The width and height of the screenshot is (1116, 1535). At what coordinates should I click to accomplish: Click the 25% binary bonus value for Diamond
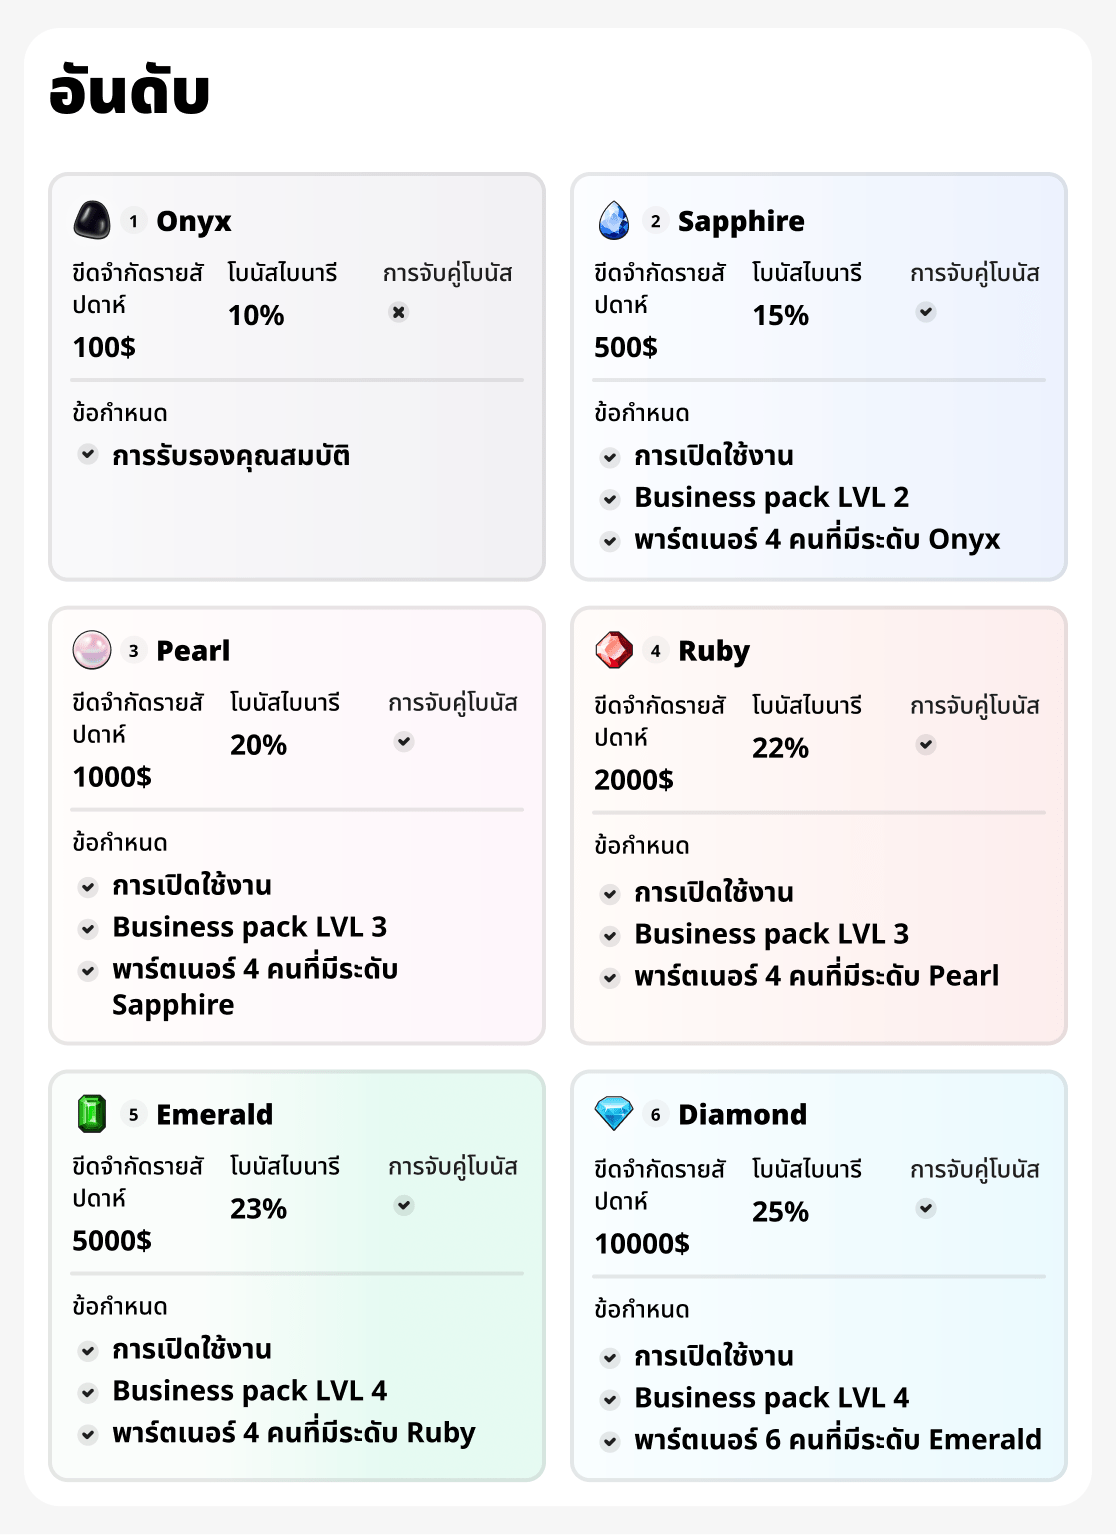[782, 1211]
